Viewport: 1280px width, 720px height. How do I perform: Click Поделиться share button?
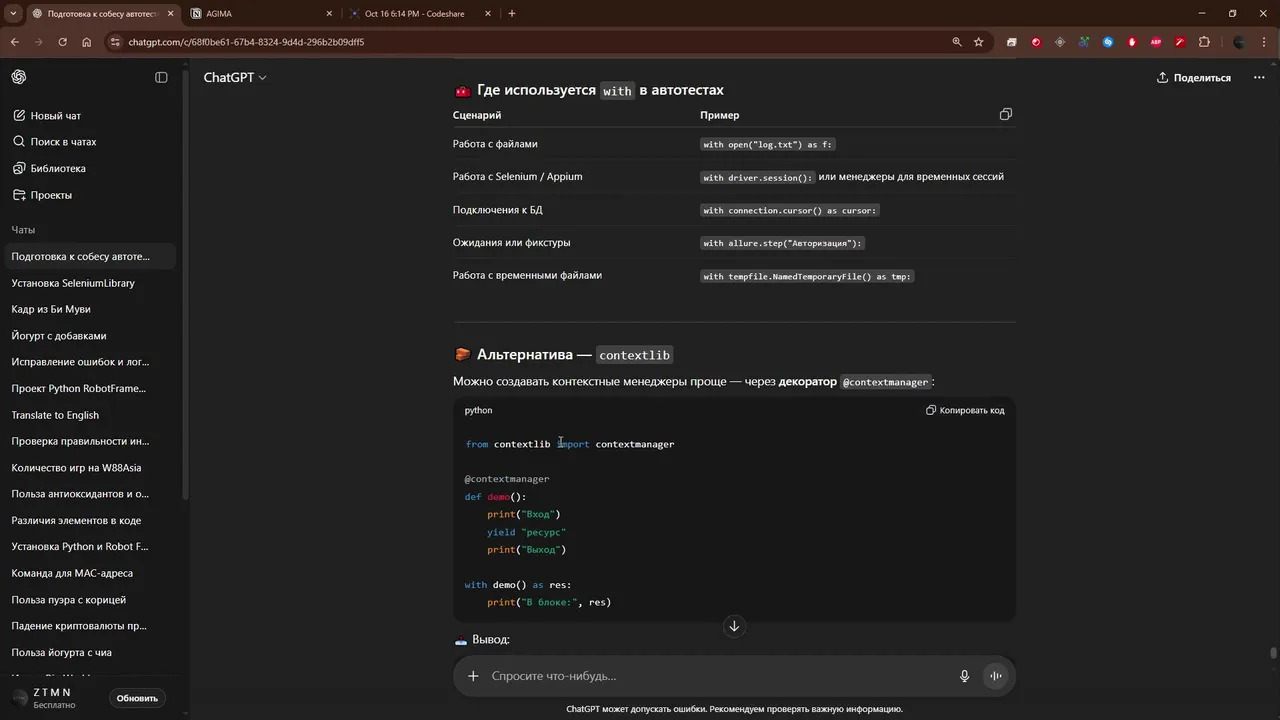click(1194, 77)
